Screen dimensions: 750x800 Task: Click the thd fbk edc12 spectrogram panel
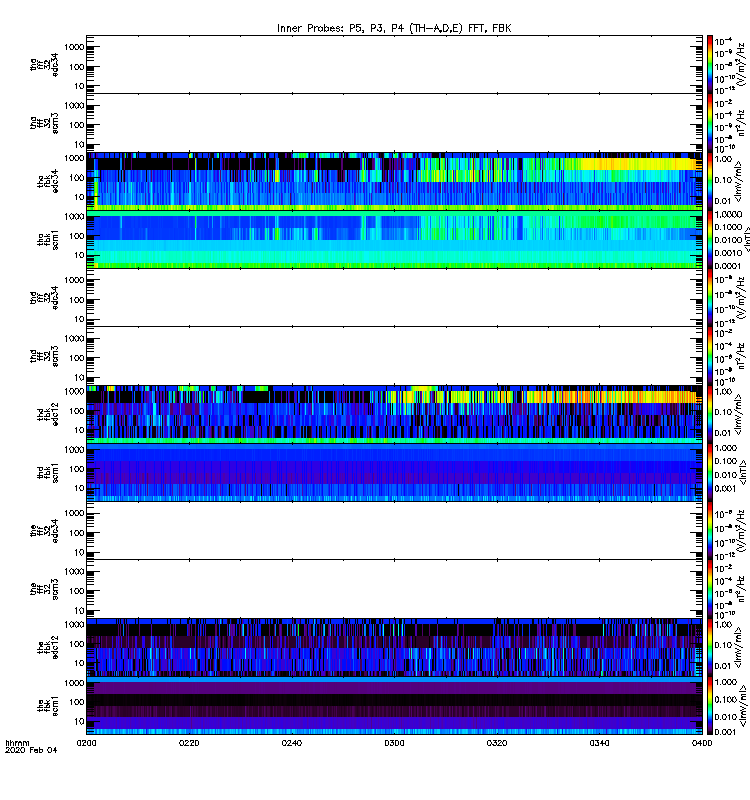pyautogui.click(x=394, y=414)
